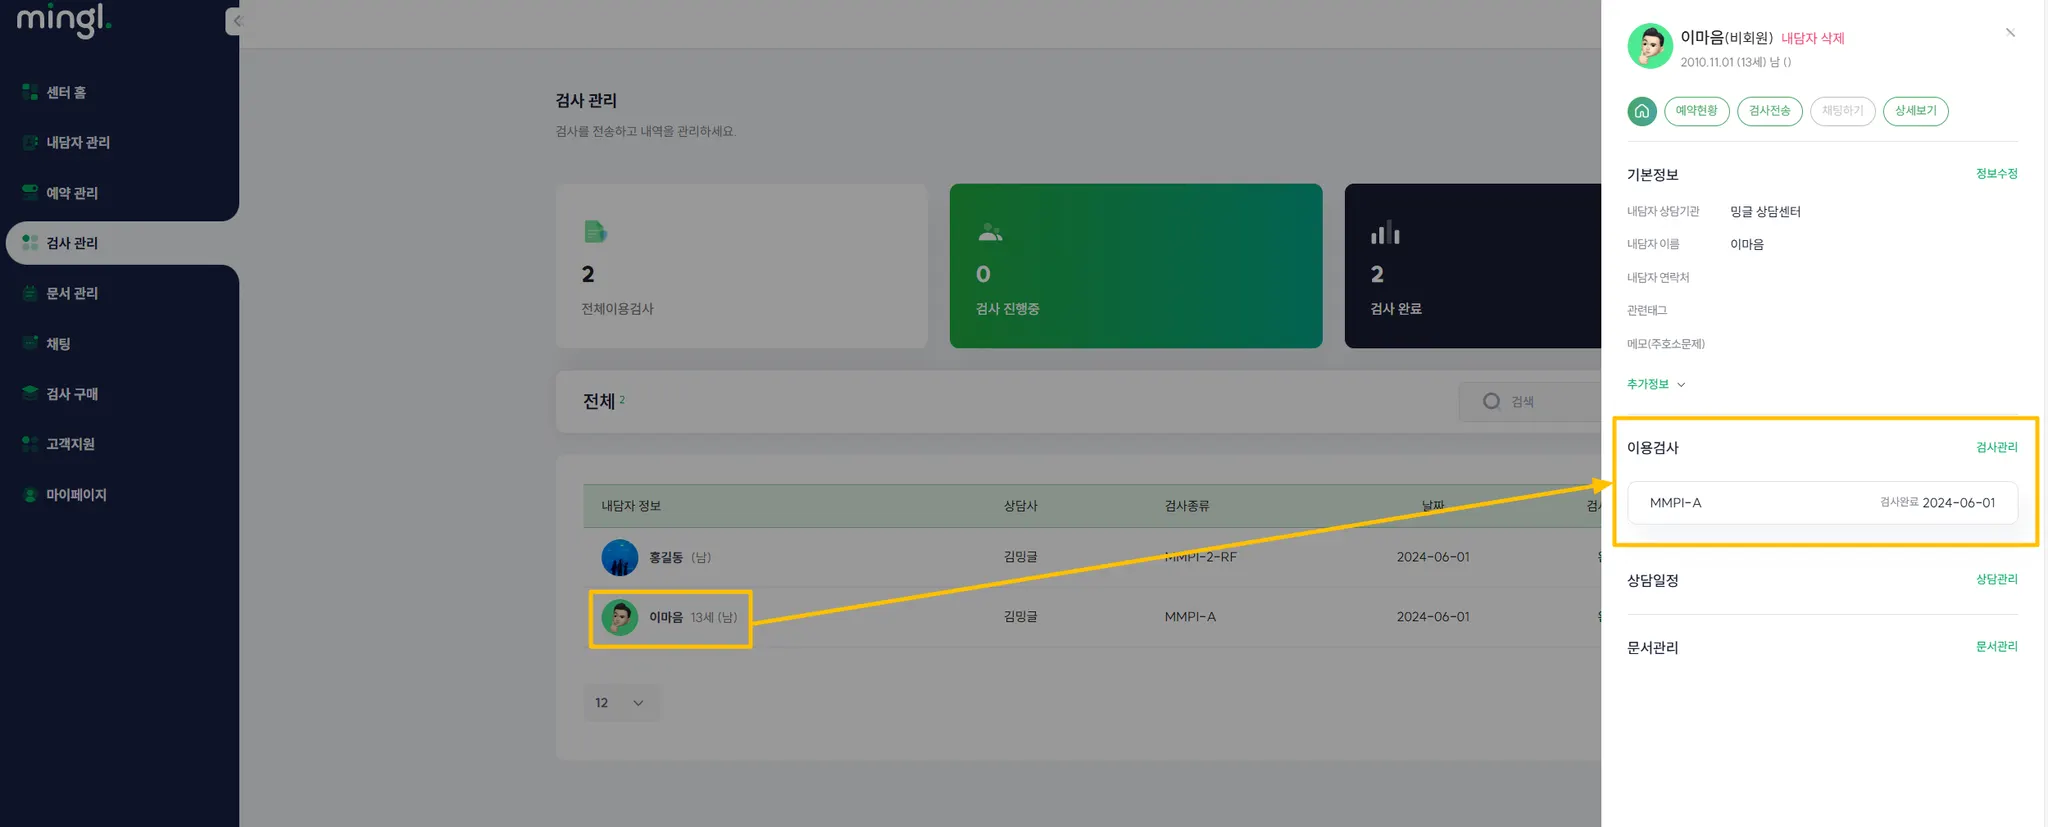Click 김밍글 counselor in 홍길동 row
Screen dimensions: 2048x827
tap(1020, 557)
